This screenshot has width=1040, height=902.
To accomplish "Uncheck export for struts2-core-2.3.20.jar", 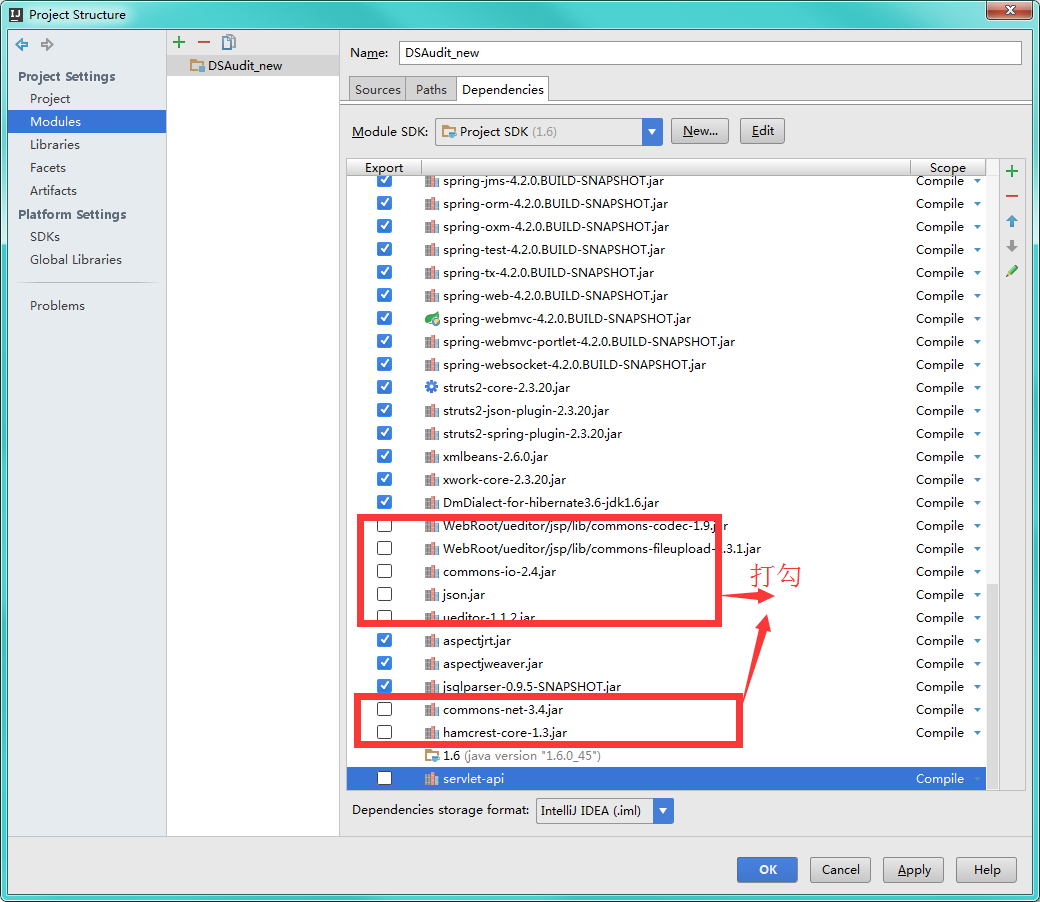I will pos(384,387).
